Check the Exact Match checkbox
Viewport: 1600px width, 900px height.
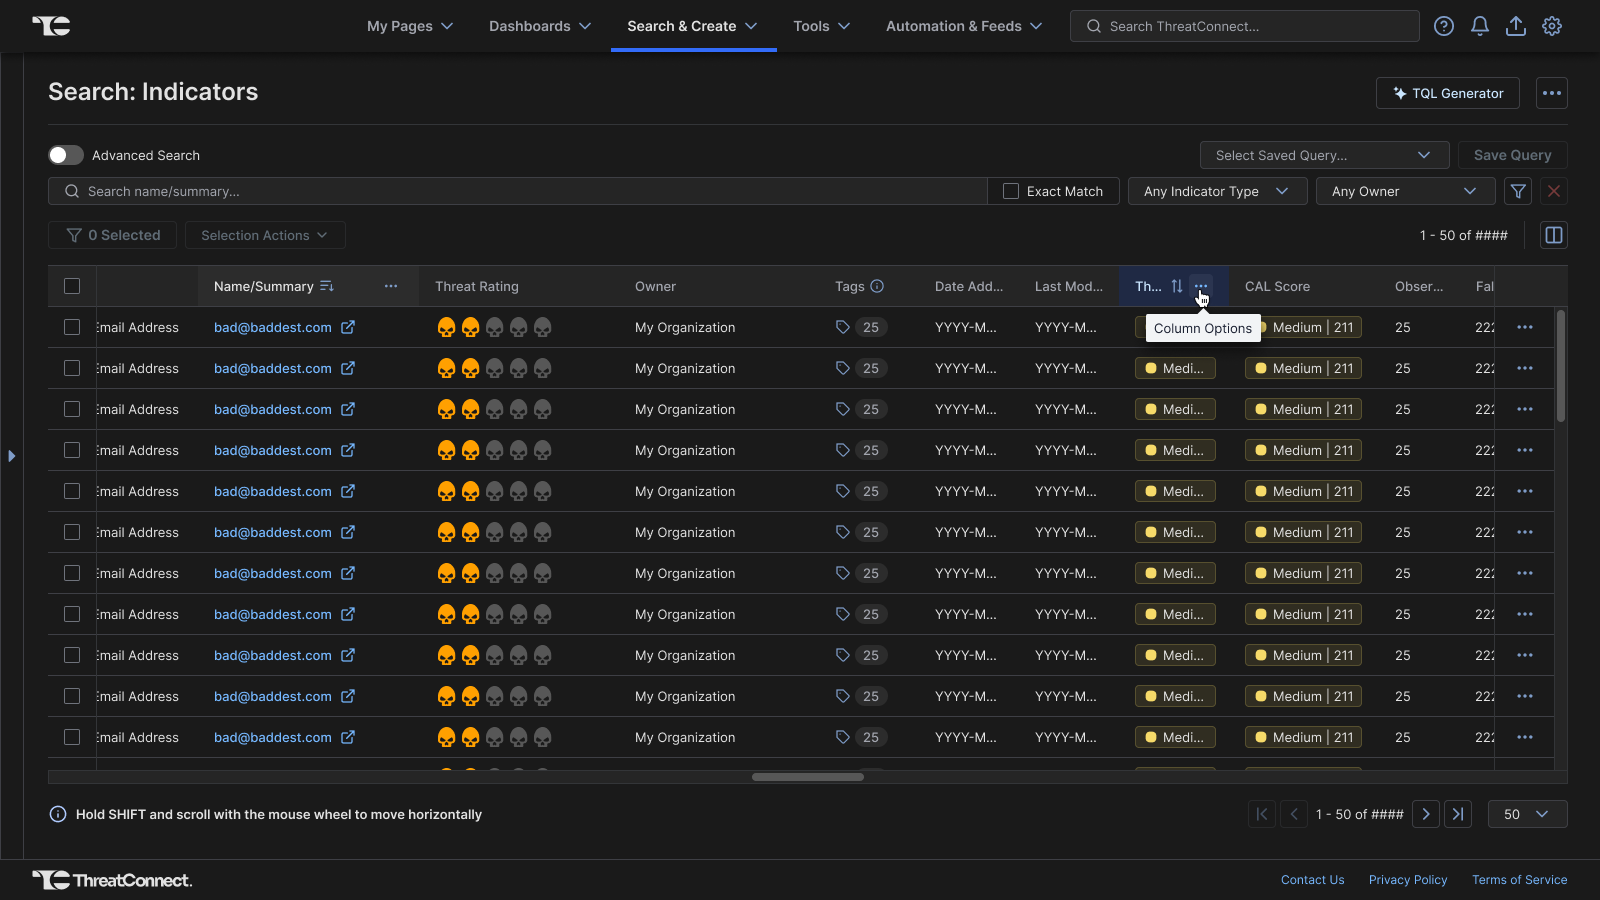(x=1011, y=191)
